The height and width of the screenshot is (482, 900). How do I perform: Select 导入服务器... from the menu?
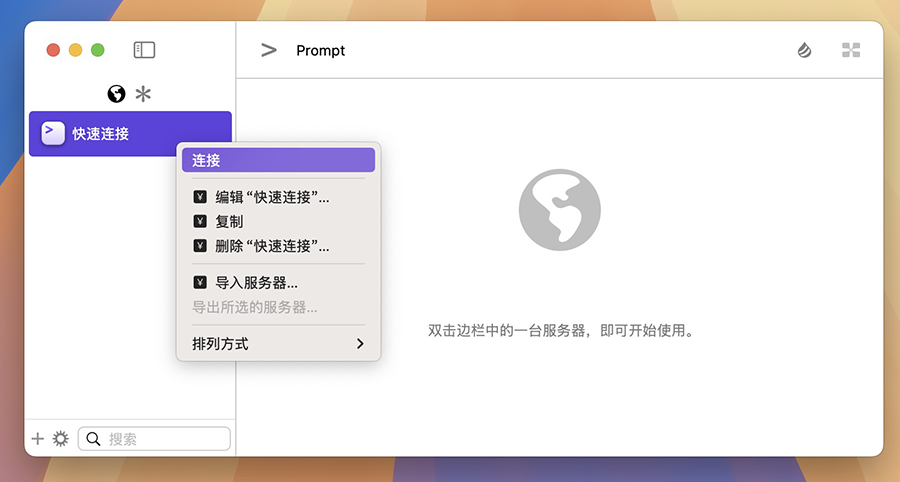click(256, 282)
